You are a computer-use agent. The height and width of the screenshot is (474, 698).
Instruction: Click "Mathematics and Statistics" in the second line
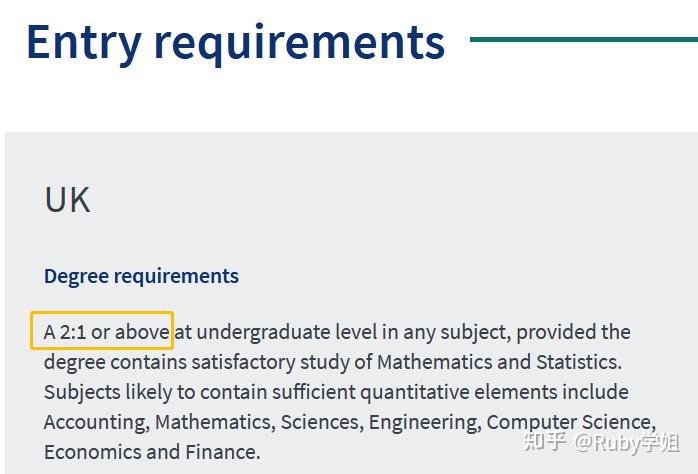coord(498,361)
